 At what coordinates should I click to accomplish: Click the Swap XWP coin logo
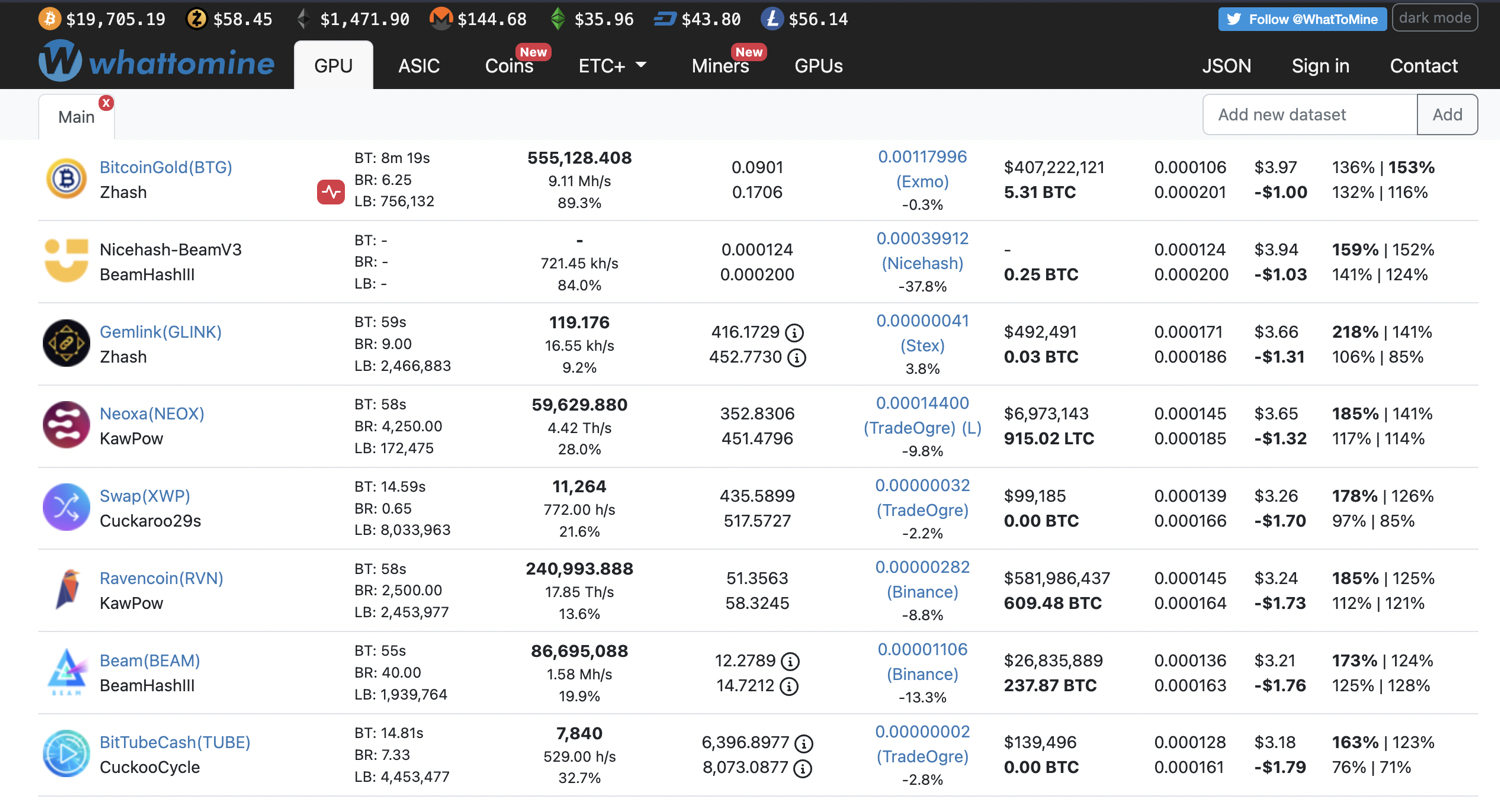(67, 508)
